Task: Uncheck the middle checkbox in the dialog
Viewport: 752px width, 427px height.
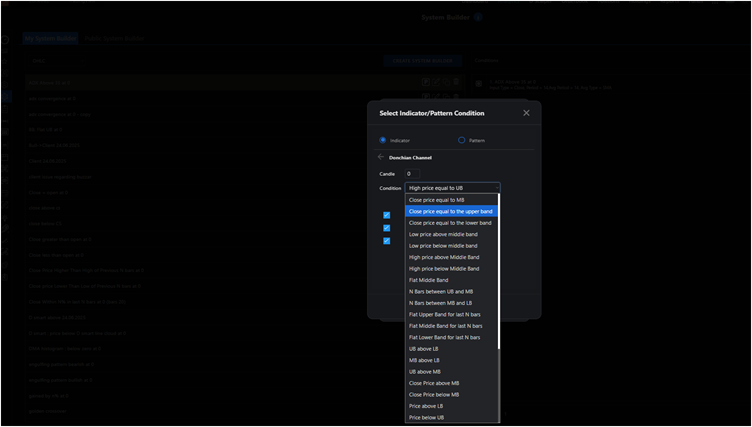Action: [x=387, y=228]
